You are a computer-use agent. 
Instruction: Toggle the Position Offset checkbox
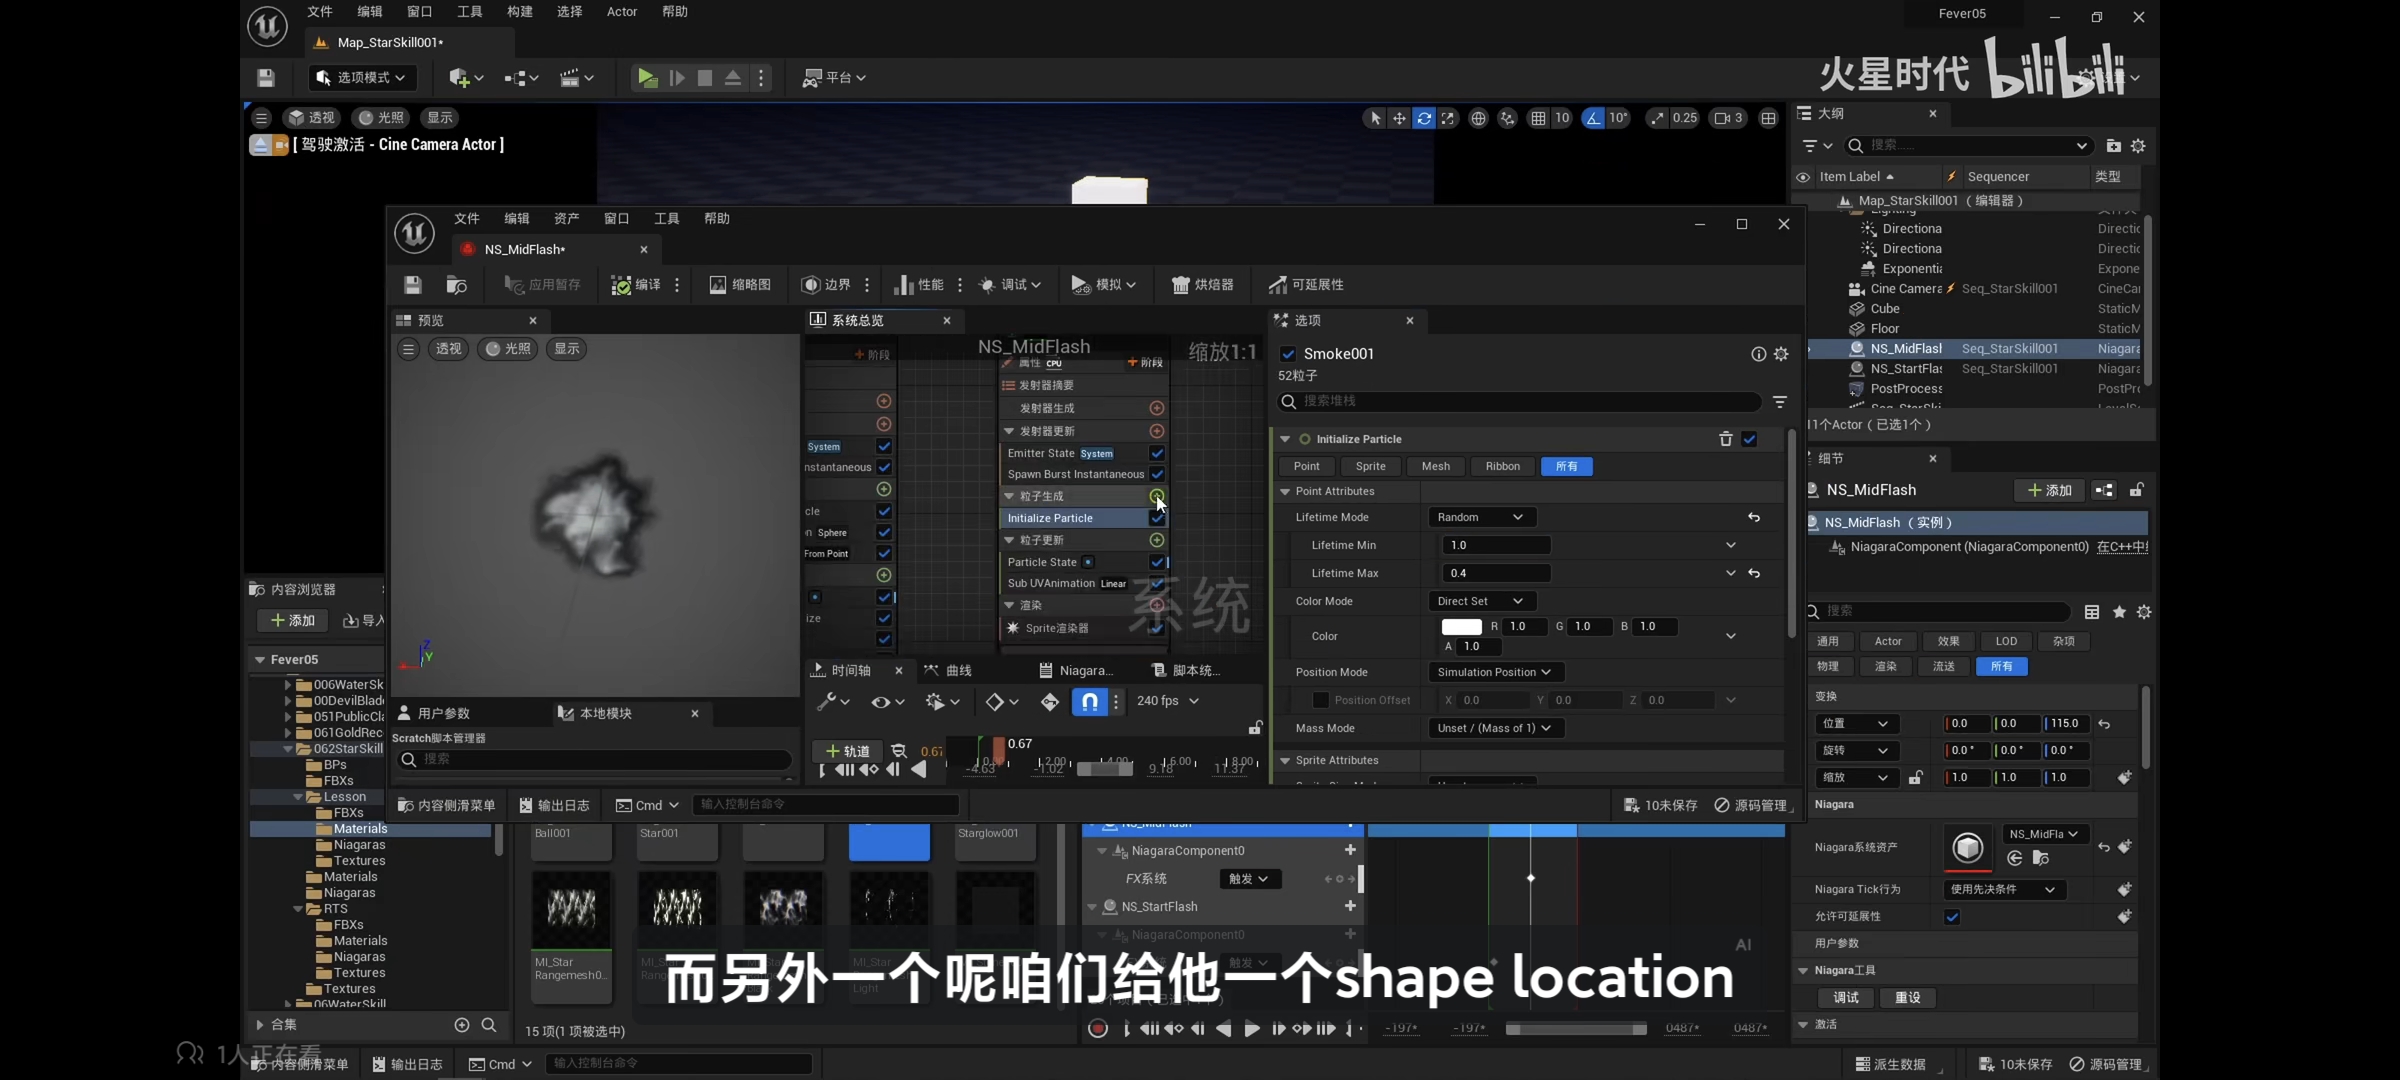point(1320,700)
